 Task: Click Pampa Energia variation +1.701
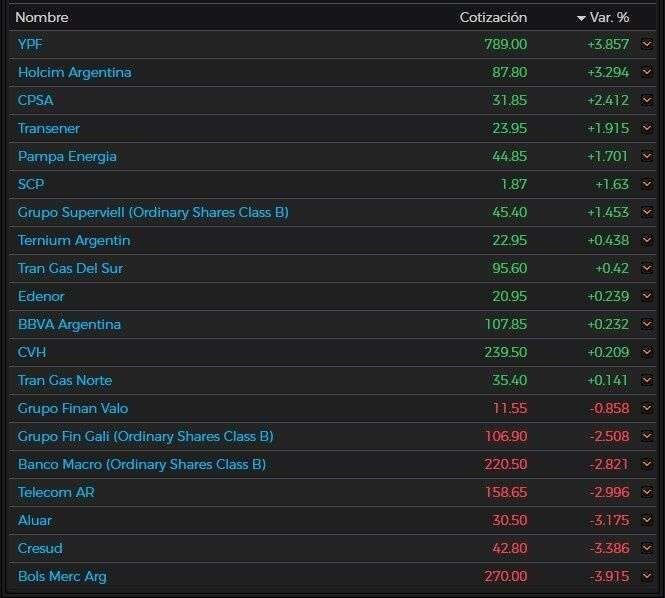click(x=607, y=156)
